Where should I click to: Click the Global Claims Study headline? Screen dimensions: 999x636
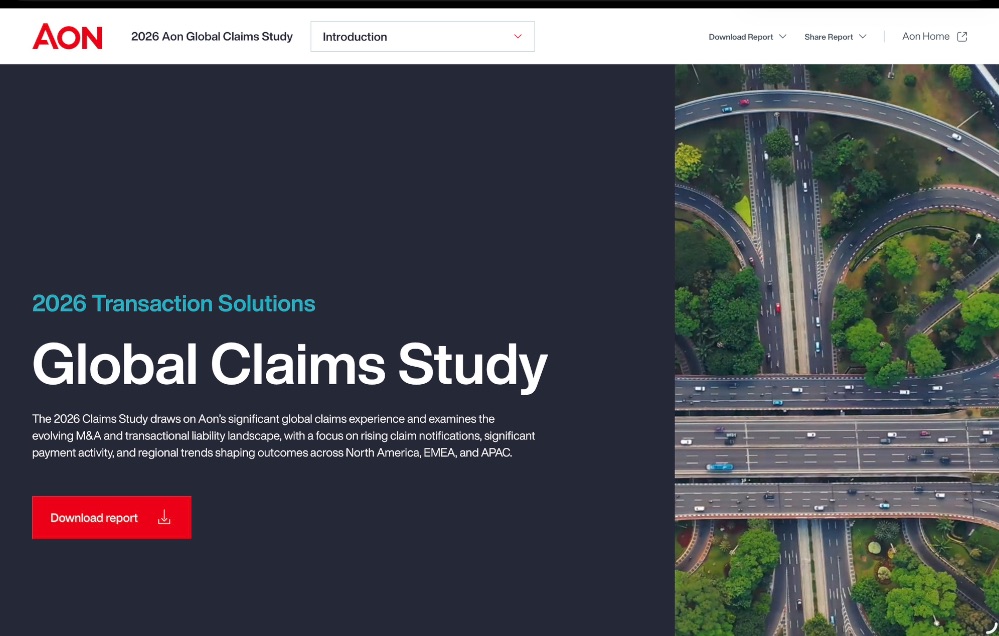[290, 365]
